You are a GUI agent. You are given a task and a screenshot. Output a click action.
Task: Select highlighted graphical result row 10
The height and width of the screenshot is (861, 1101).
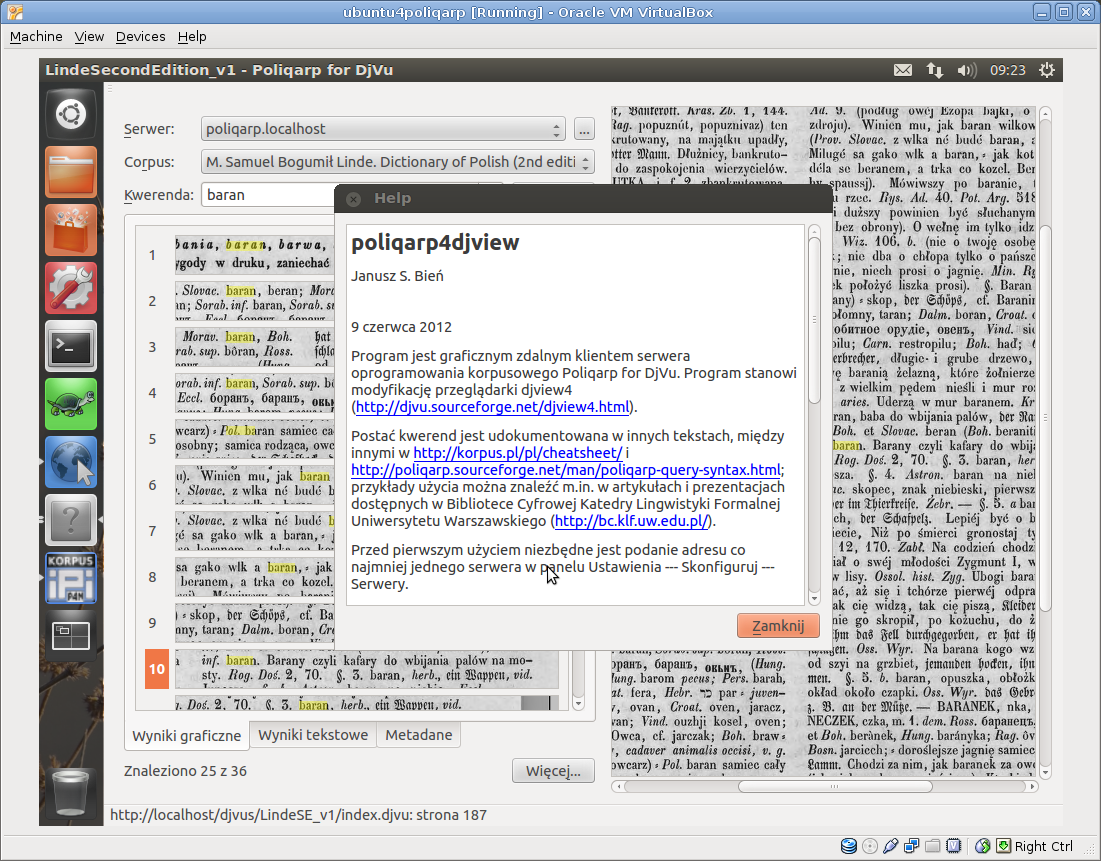click(x=352, y=669)
